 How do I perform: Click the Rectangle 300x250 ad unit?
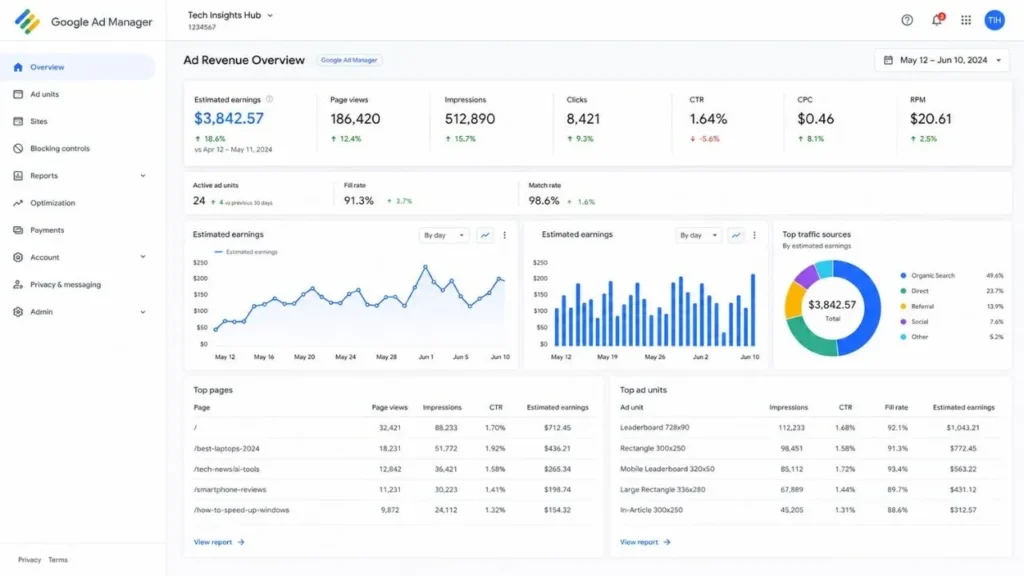[x=652, y=449]
